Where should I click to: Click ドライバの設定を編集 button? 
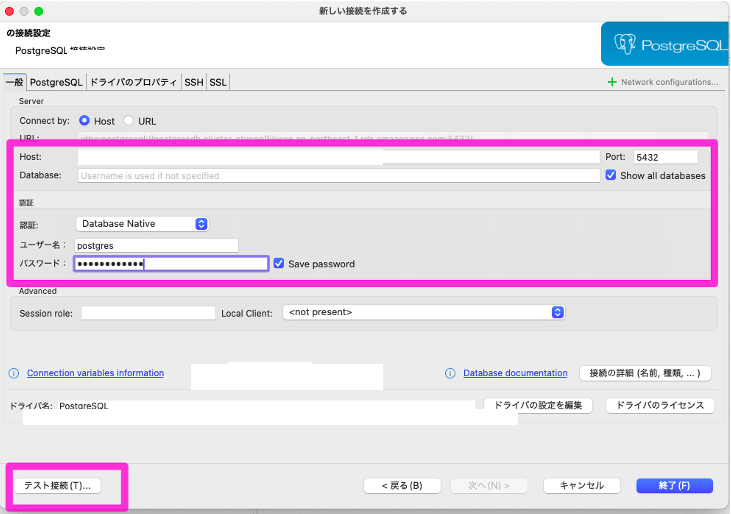coord(538,405)
